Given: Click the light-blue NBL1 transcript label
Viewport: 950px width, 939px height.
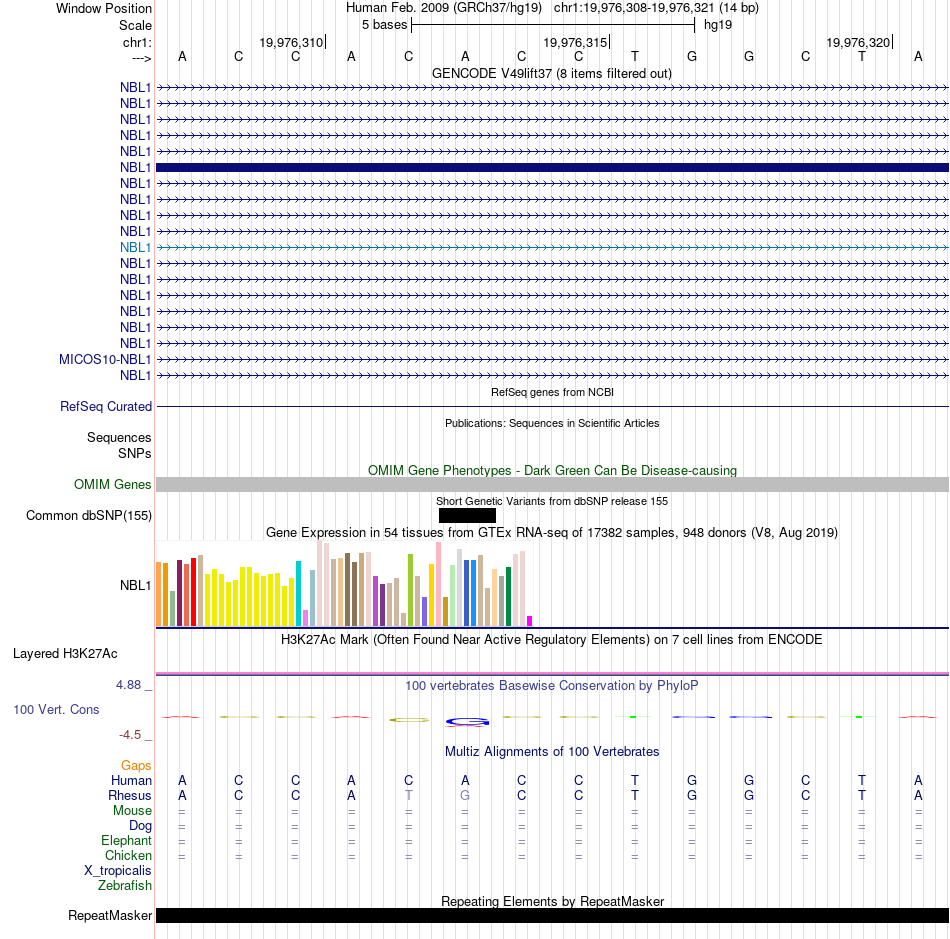Looking at the screenshot, I should click(x=135, y=247).
